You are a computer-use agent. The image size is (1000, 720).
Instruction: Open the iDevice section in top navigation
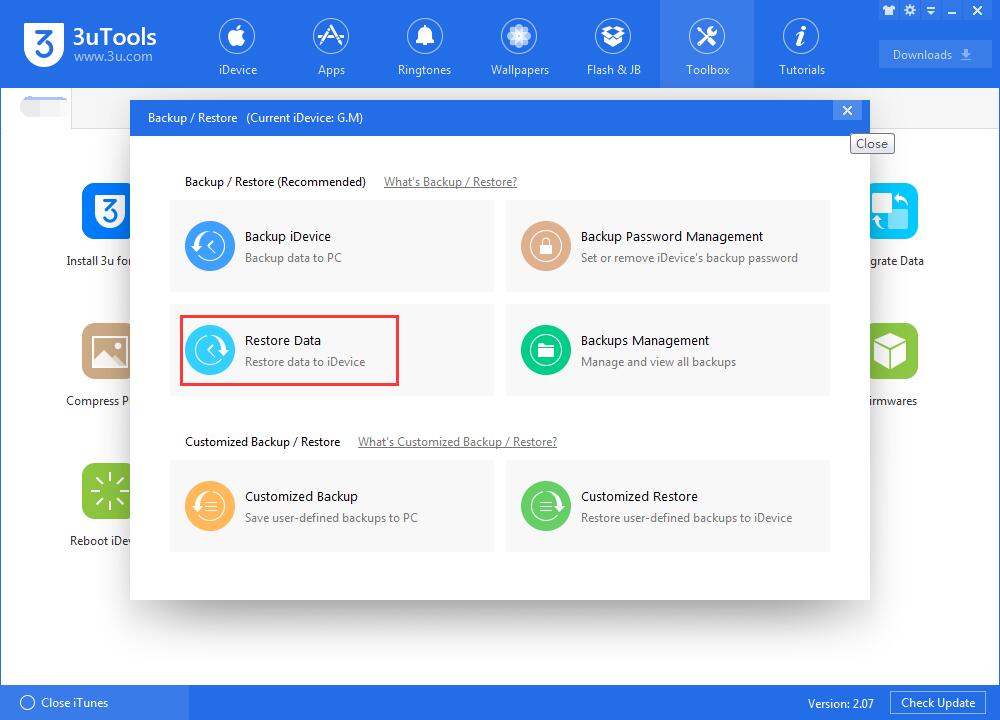pos(237,46)
